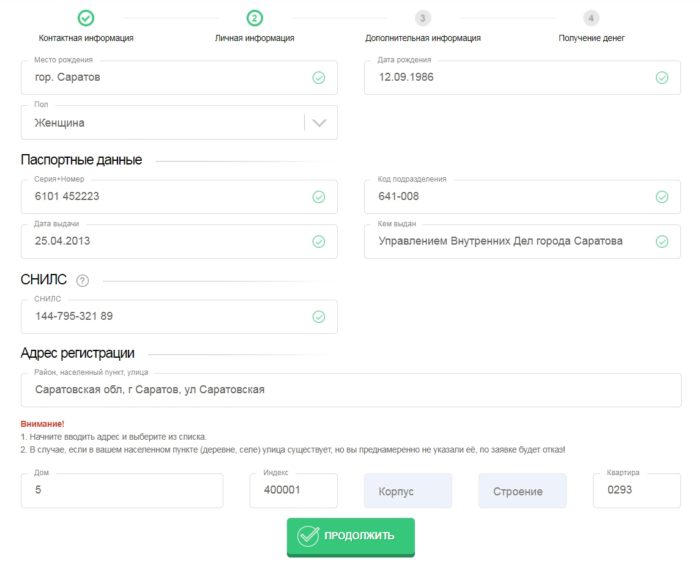Click the validation checkmark in Код подразделения
Image resolution: width=700 pixels, height=562 pixels.
661,197
